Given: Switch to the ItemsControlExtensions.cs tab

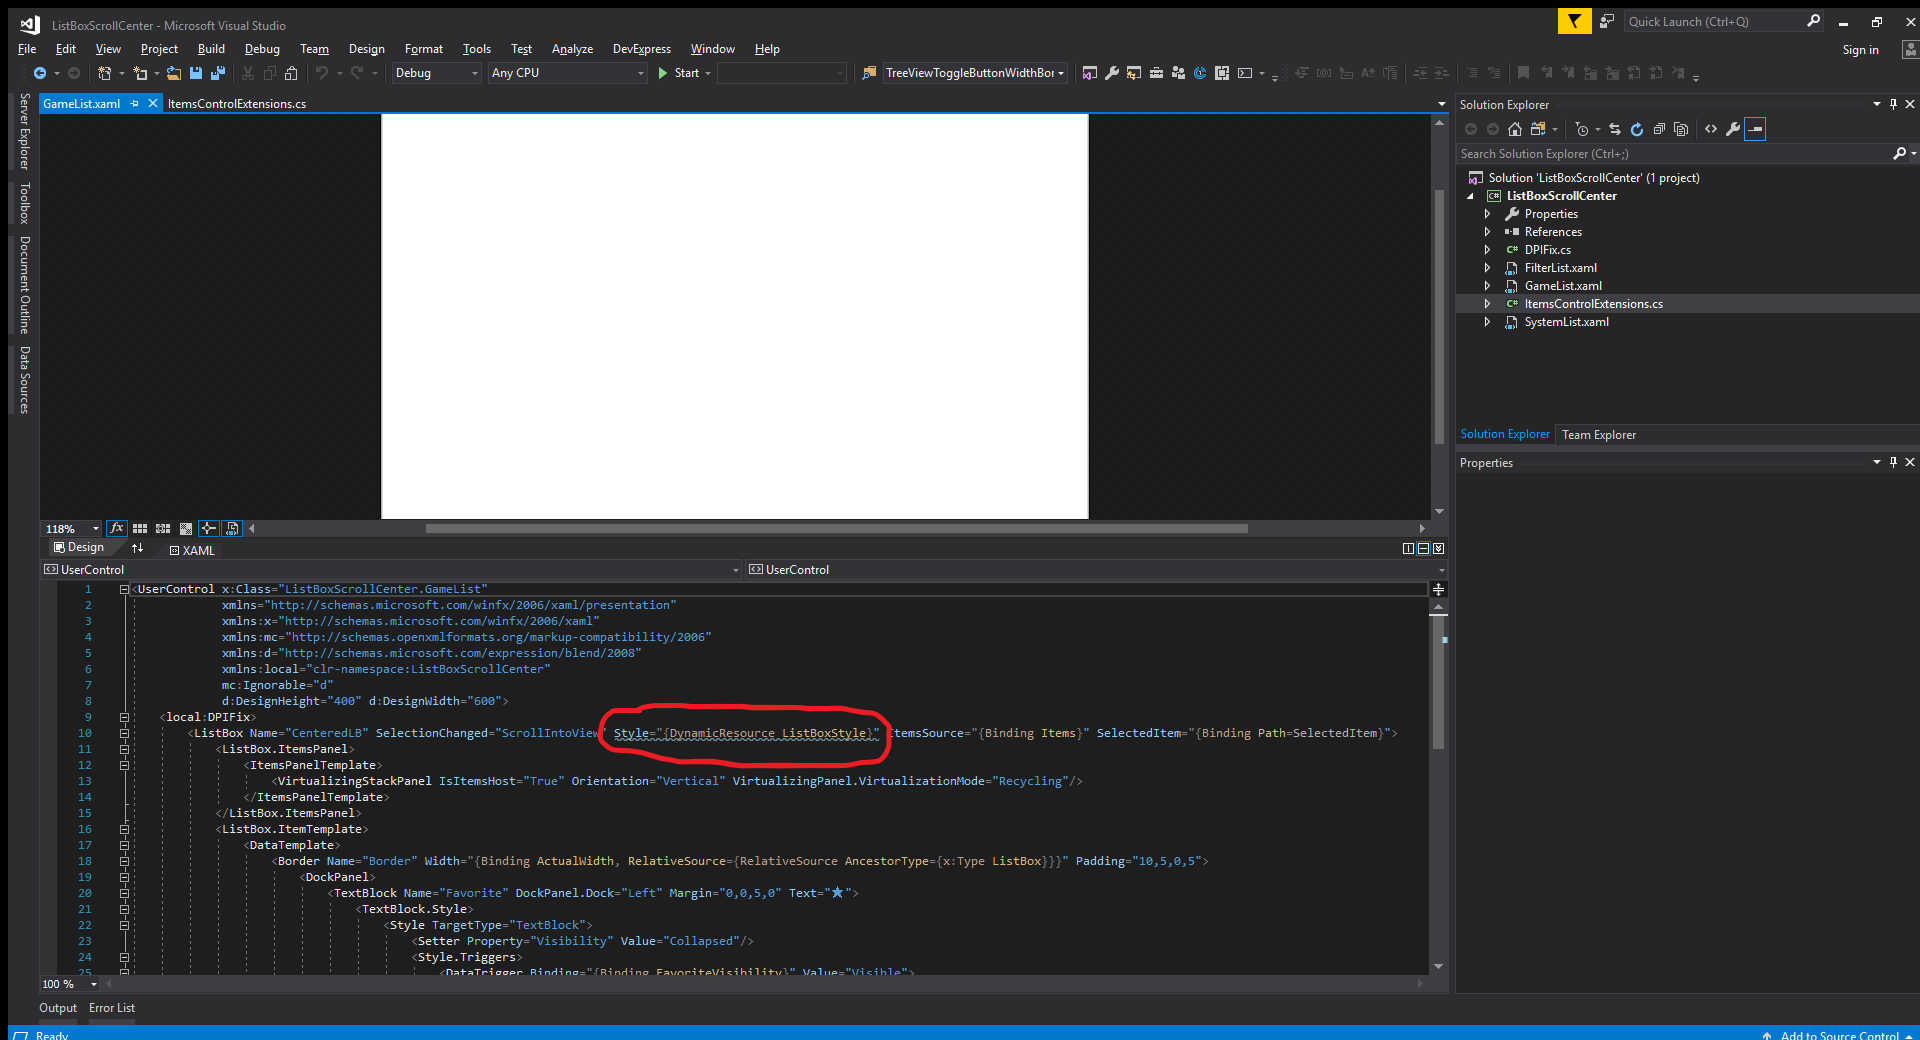Looking at the screenshot, I should click(237, 104).
